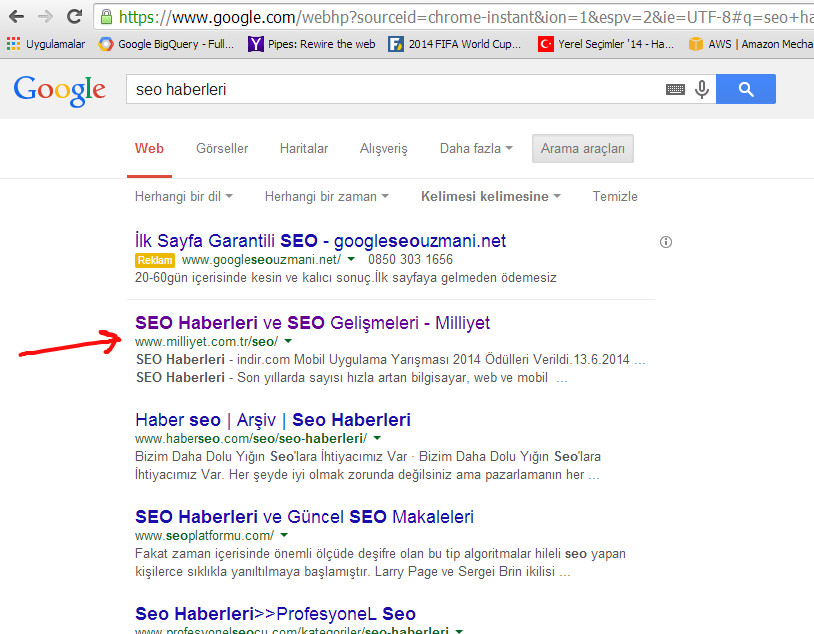Click the phone number 0850 303 1656
The image size is (814, 634).
[x=410, y=259]
